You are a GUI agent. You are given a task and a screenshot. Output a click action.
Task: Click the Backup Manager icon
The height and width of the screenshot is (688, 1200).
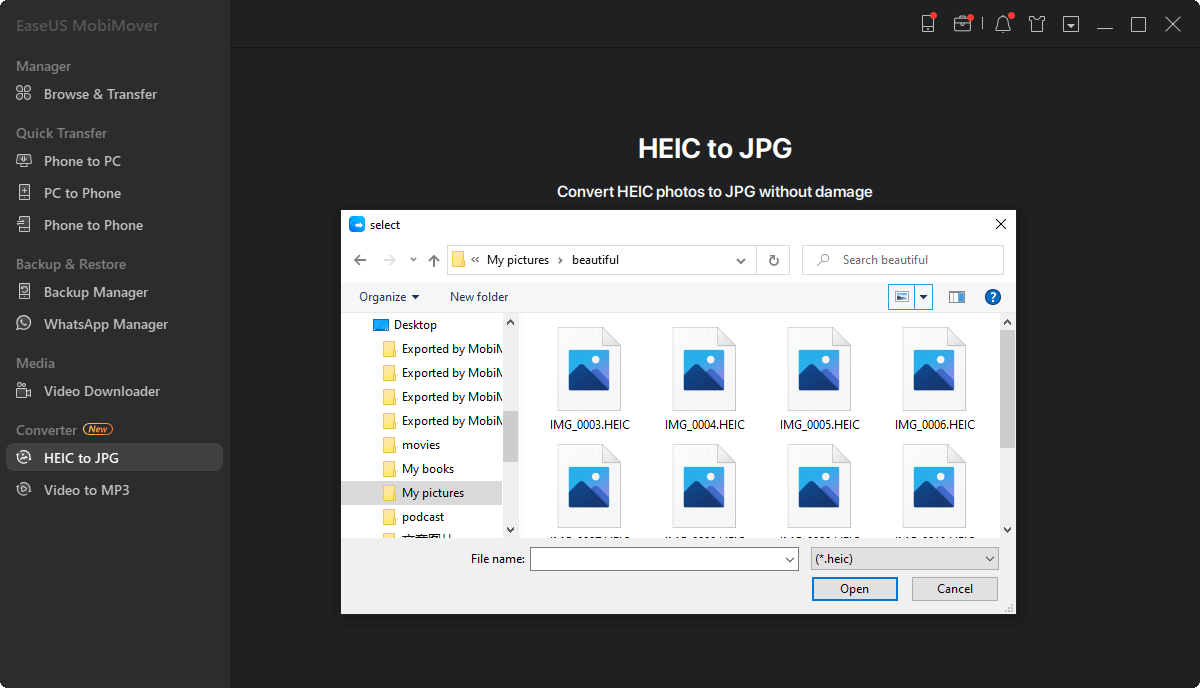pos(24,292)
